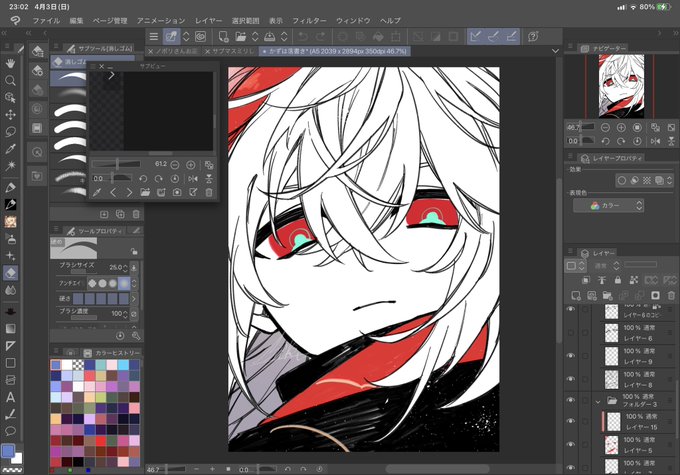
Task: Flip horizontal in the Navigator panel
Action: point(655,141)
